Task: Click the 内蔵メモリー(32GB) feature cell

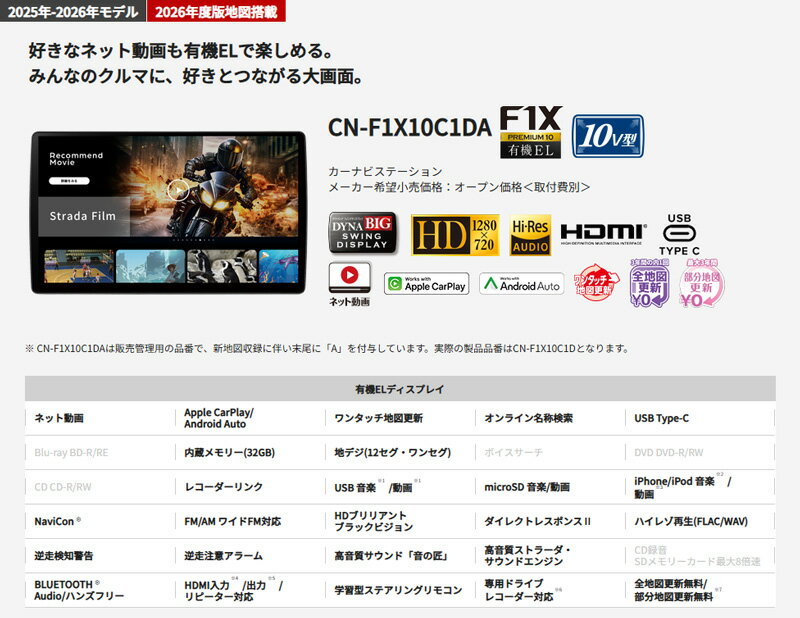Action: coord(229,452)
